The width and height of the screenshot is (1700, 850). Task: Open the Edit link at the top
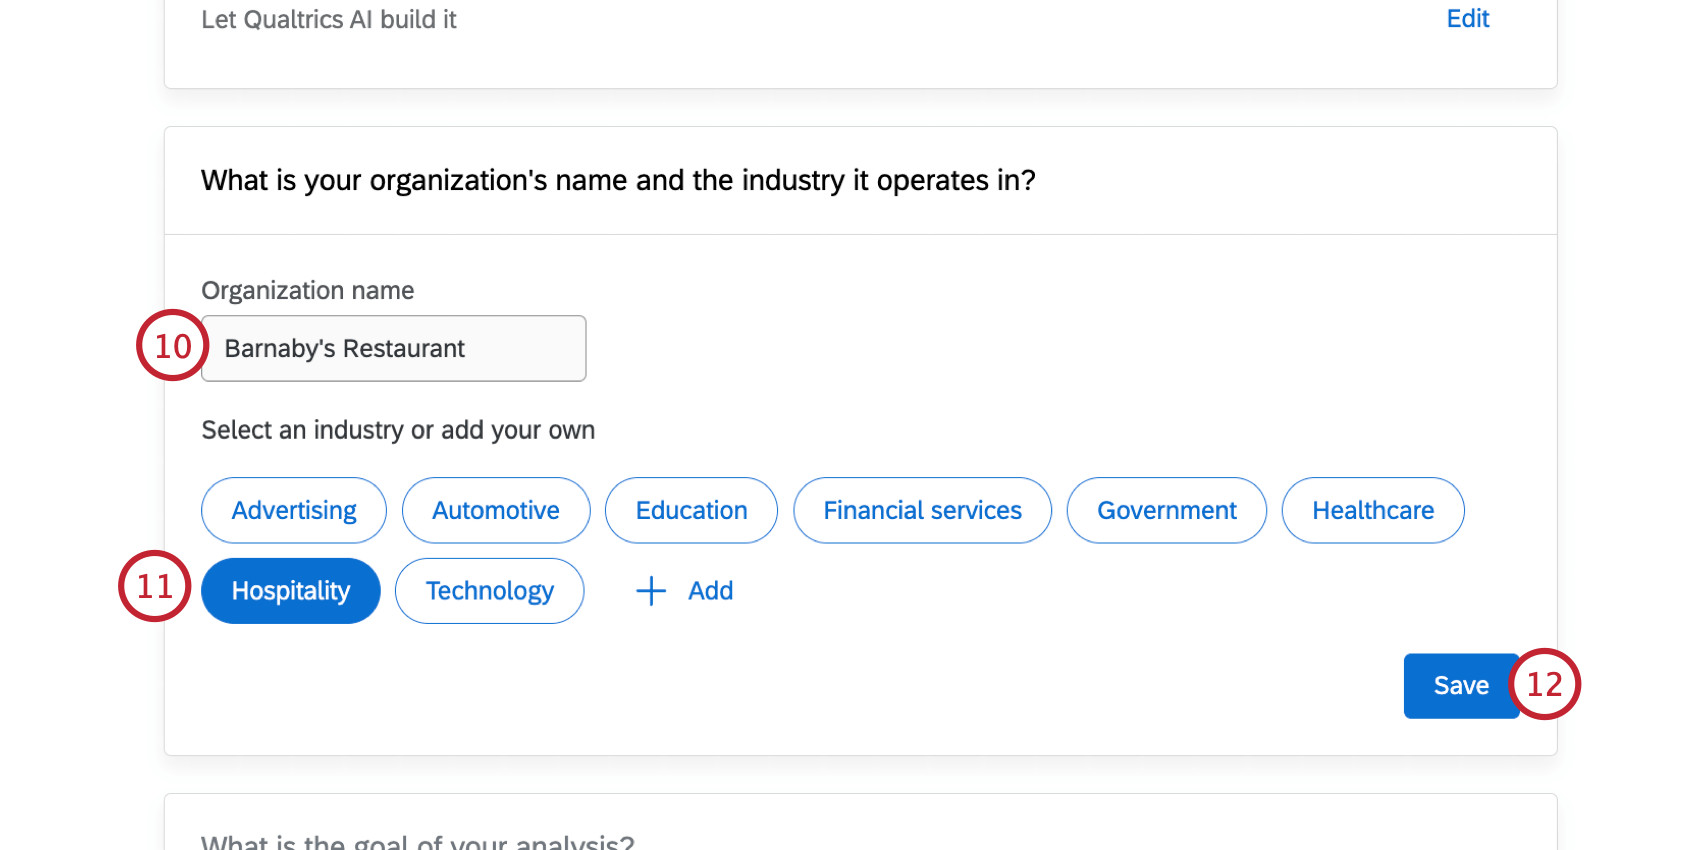[x=1467, y=19]
